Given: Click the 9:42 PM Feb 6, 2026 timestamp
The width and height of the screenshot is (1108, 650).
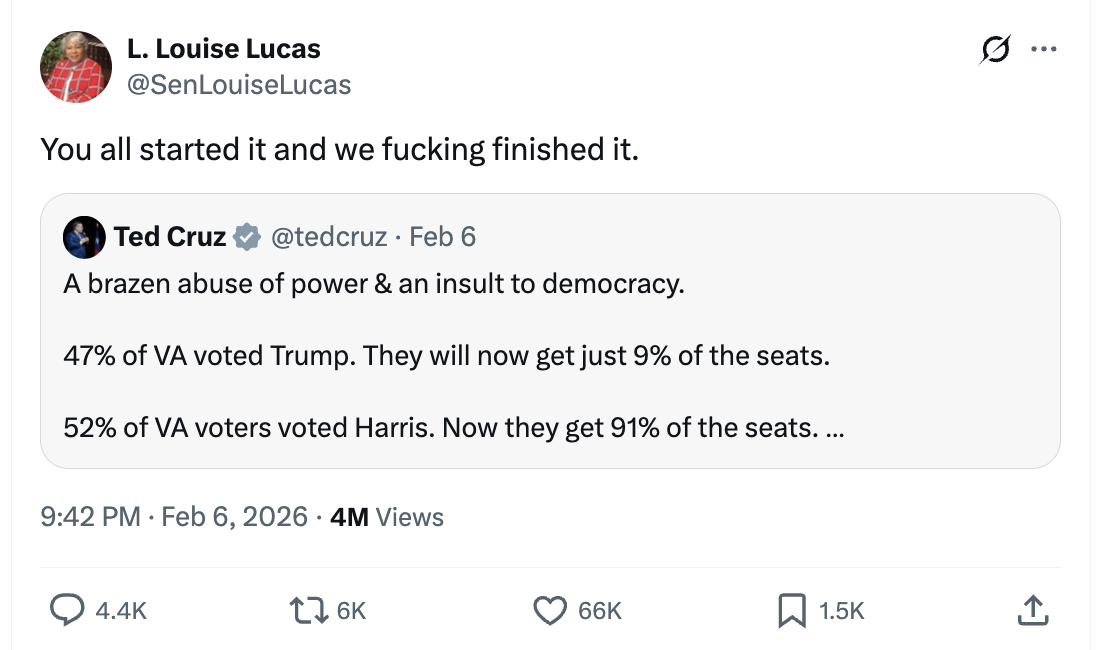Looking at the screenshot, I should click(174, 517).
